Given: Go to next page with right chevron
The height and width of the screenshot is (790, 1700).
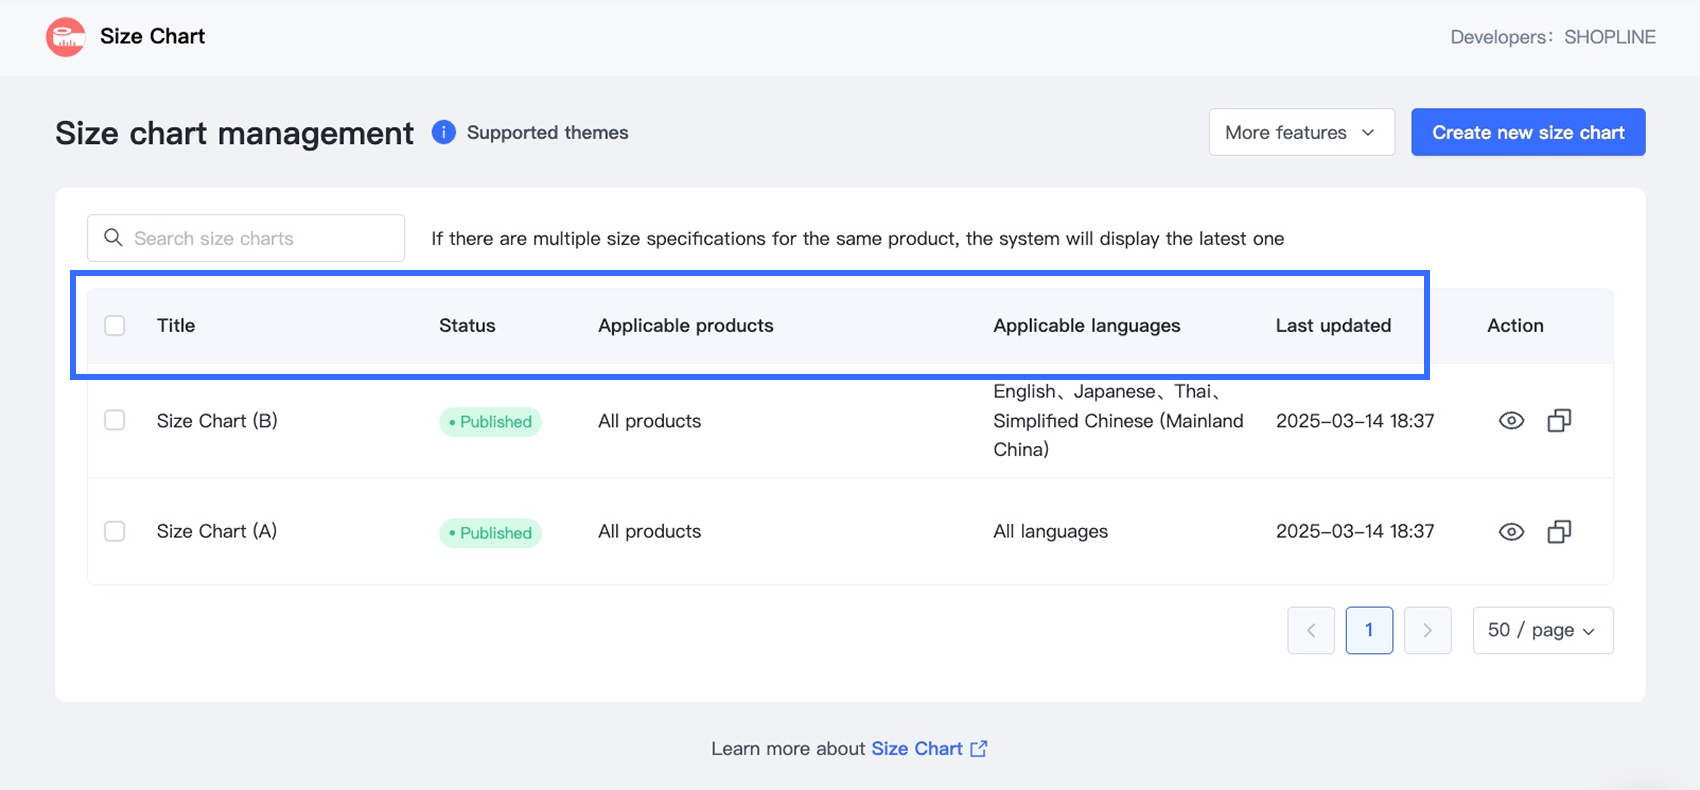Looking at the screenshot, I should tap(1427, 630).
